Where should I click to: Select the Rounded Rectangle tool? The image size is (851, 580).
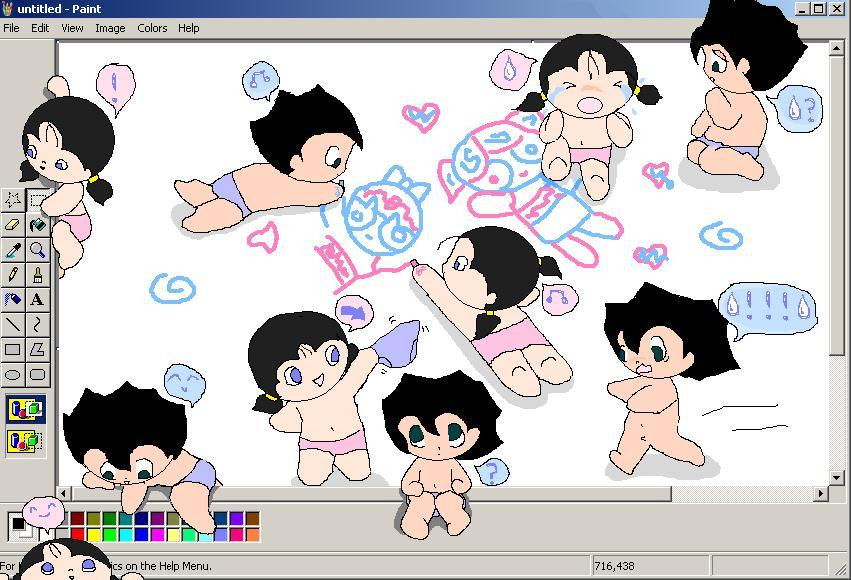point(37,374)
